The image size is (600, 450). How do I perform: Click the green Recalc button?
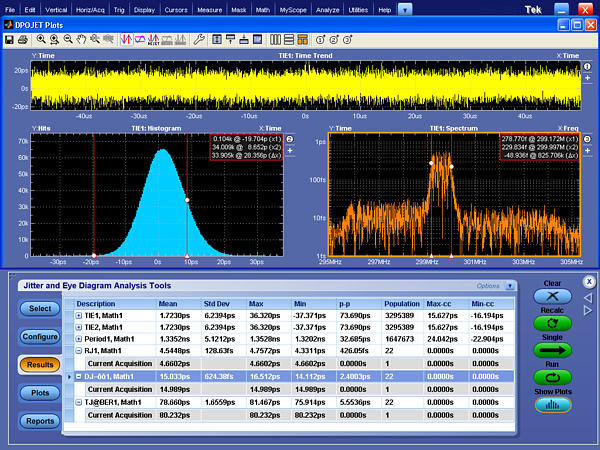tap(552, 324)
